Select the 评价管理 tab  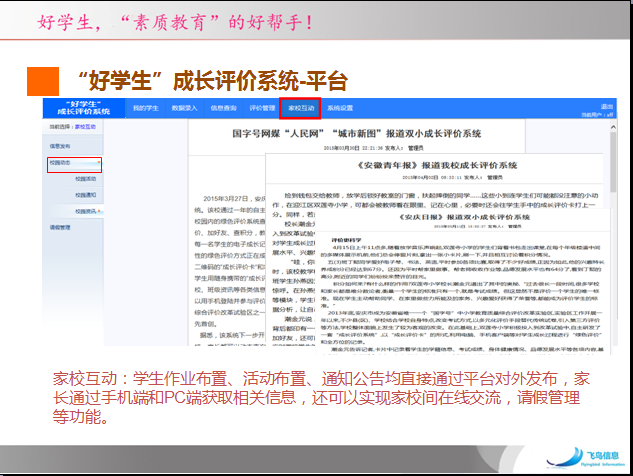pyautogui.click(x=262, y=107)
